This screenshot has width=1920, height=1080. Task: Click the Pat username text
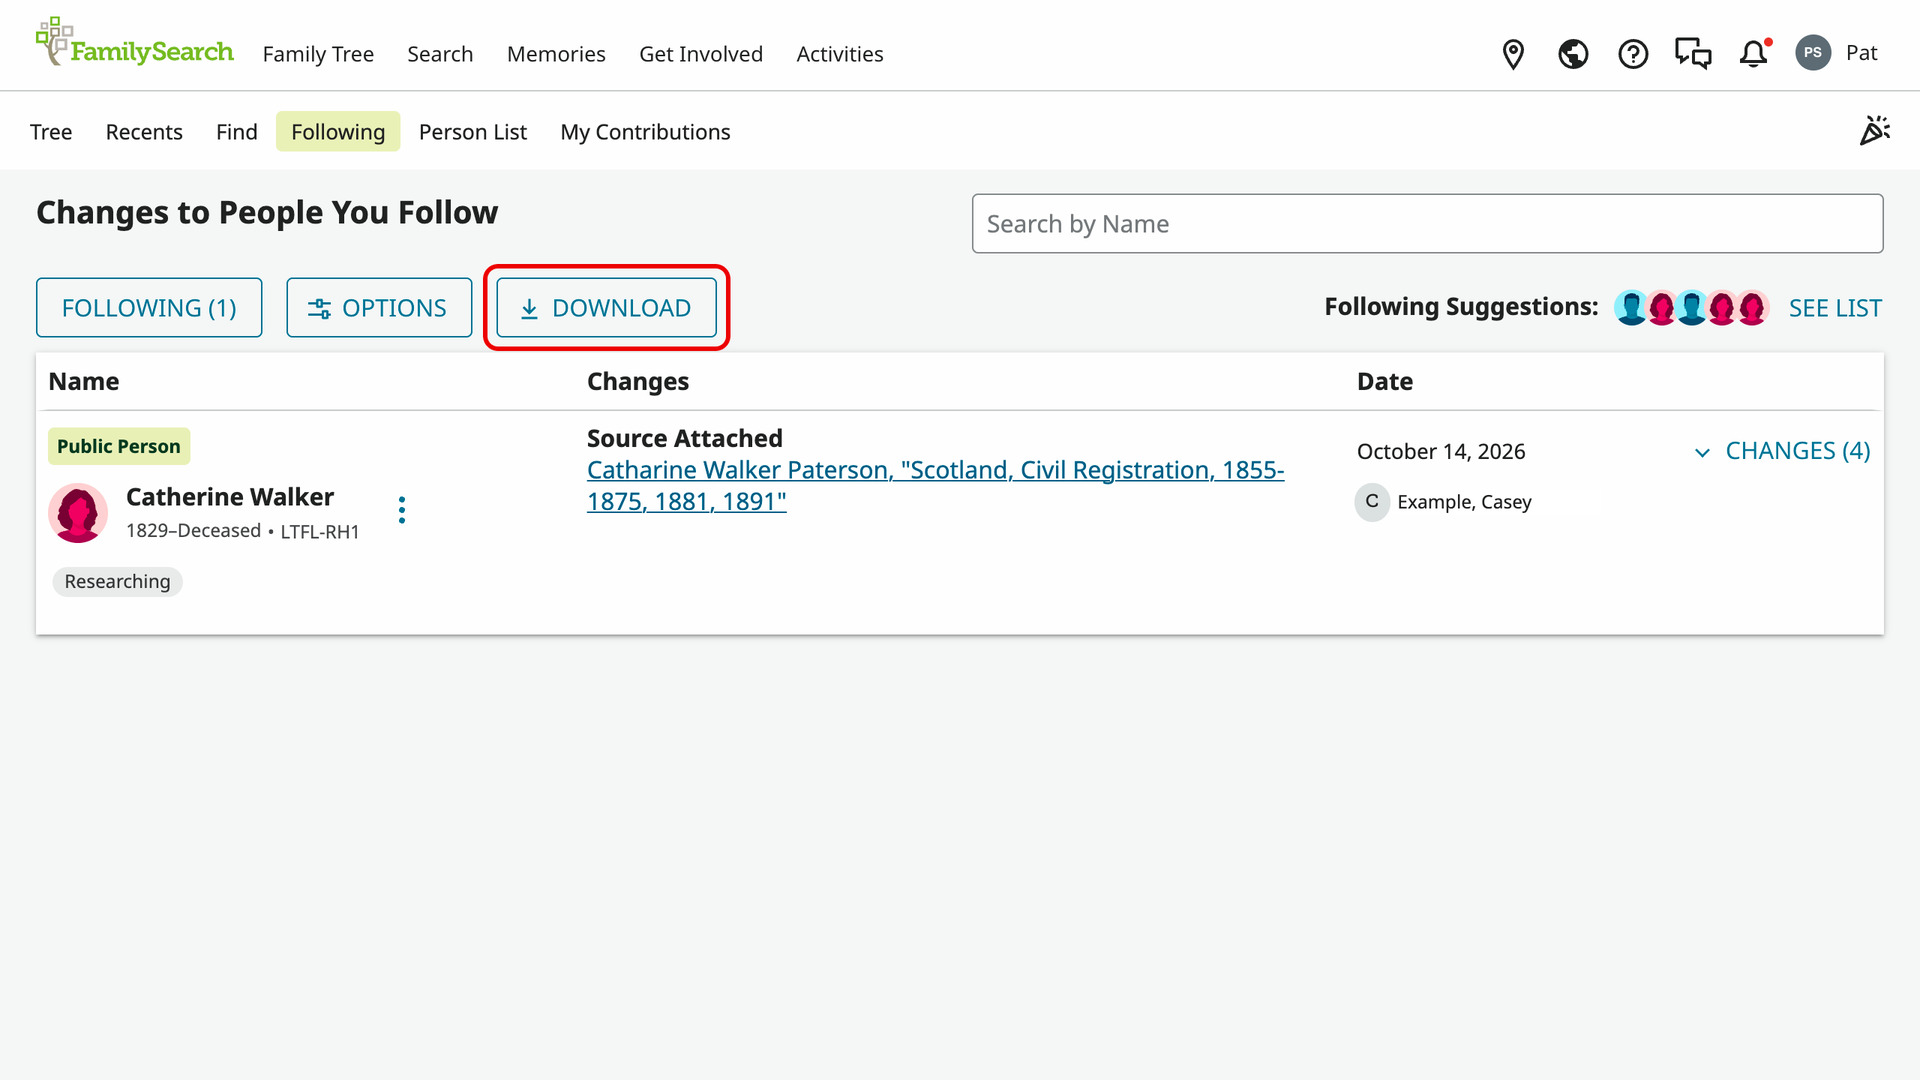tap(1861, 53)
